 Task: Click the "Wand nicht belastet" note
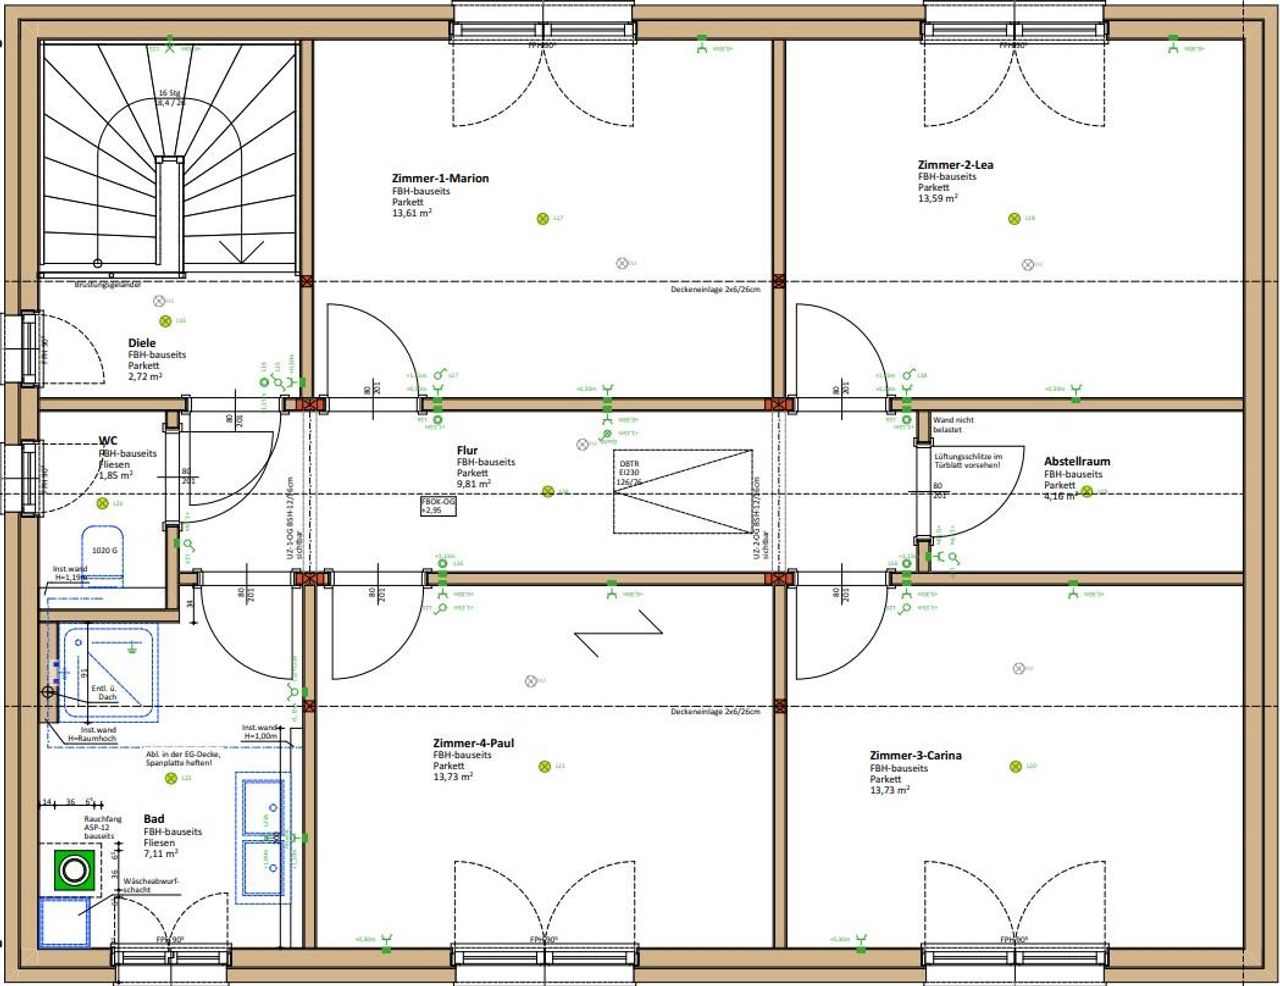[x=953, y=425]
